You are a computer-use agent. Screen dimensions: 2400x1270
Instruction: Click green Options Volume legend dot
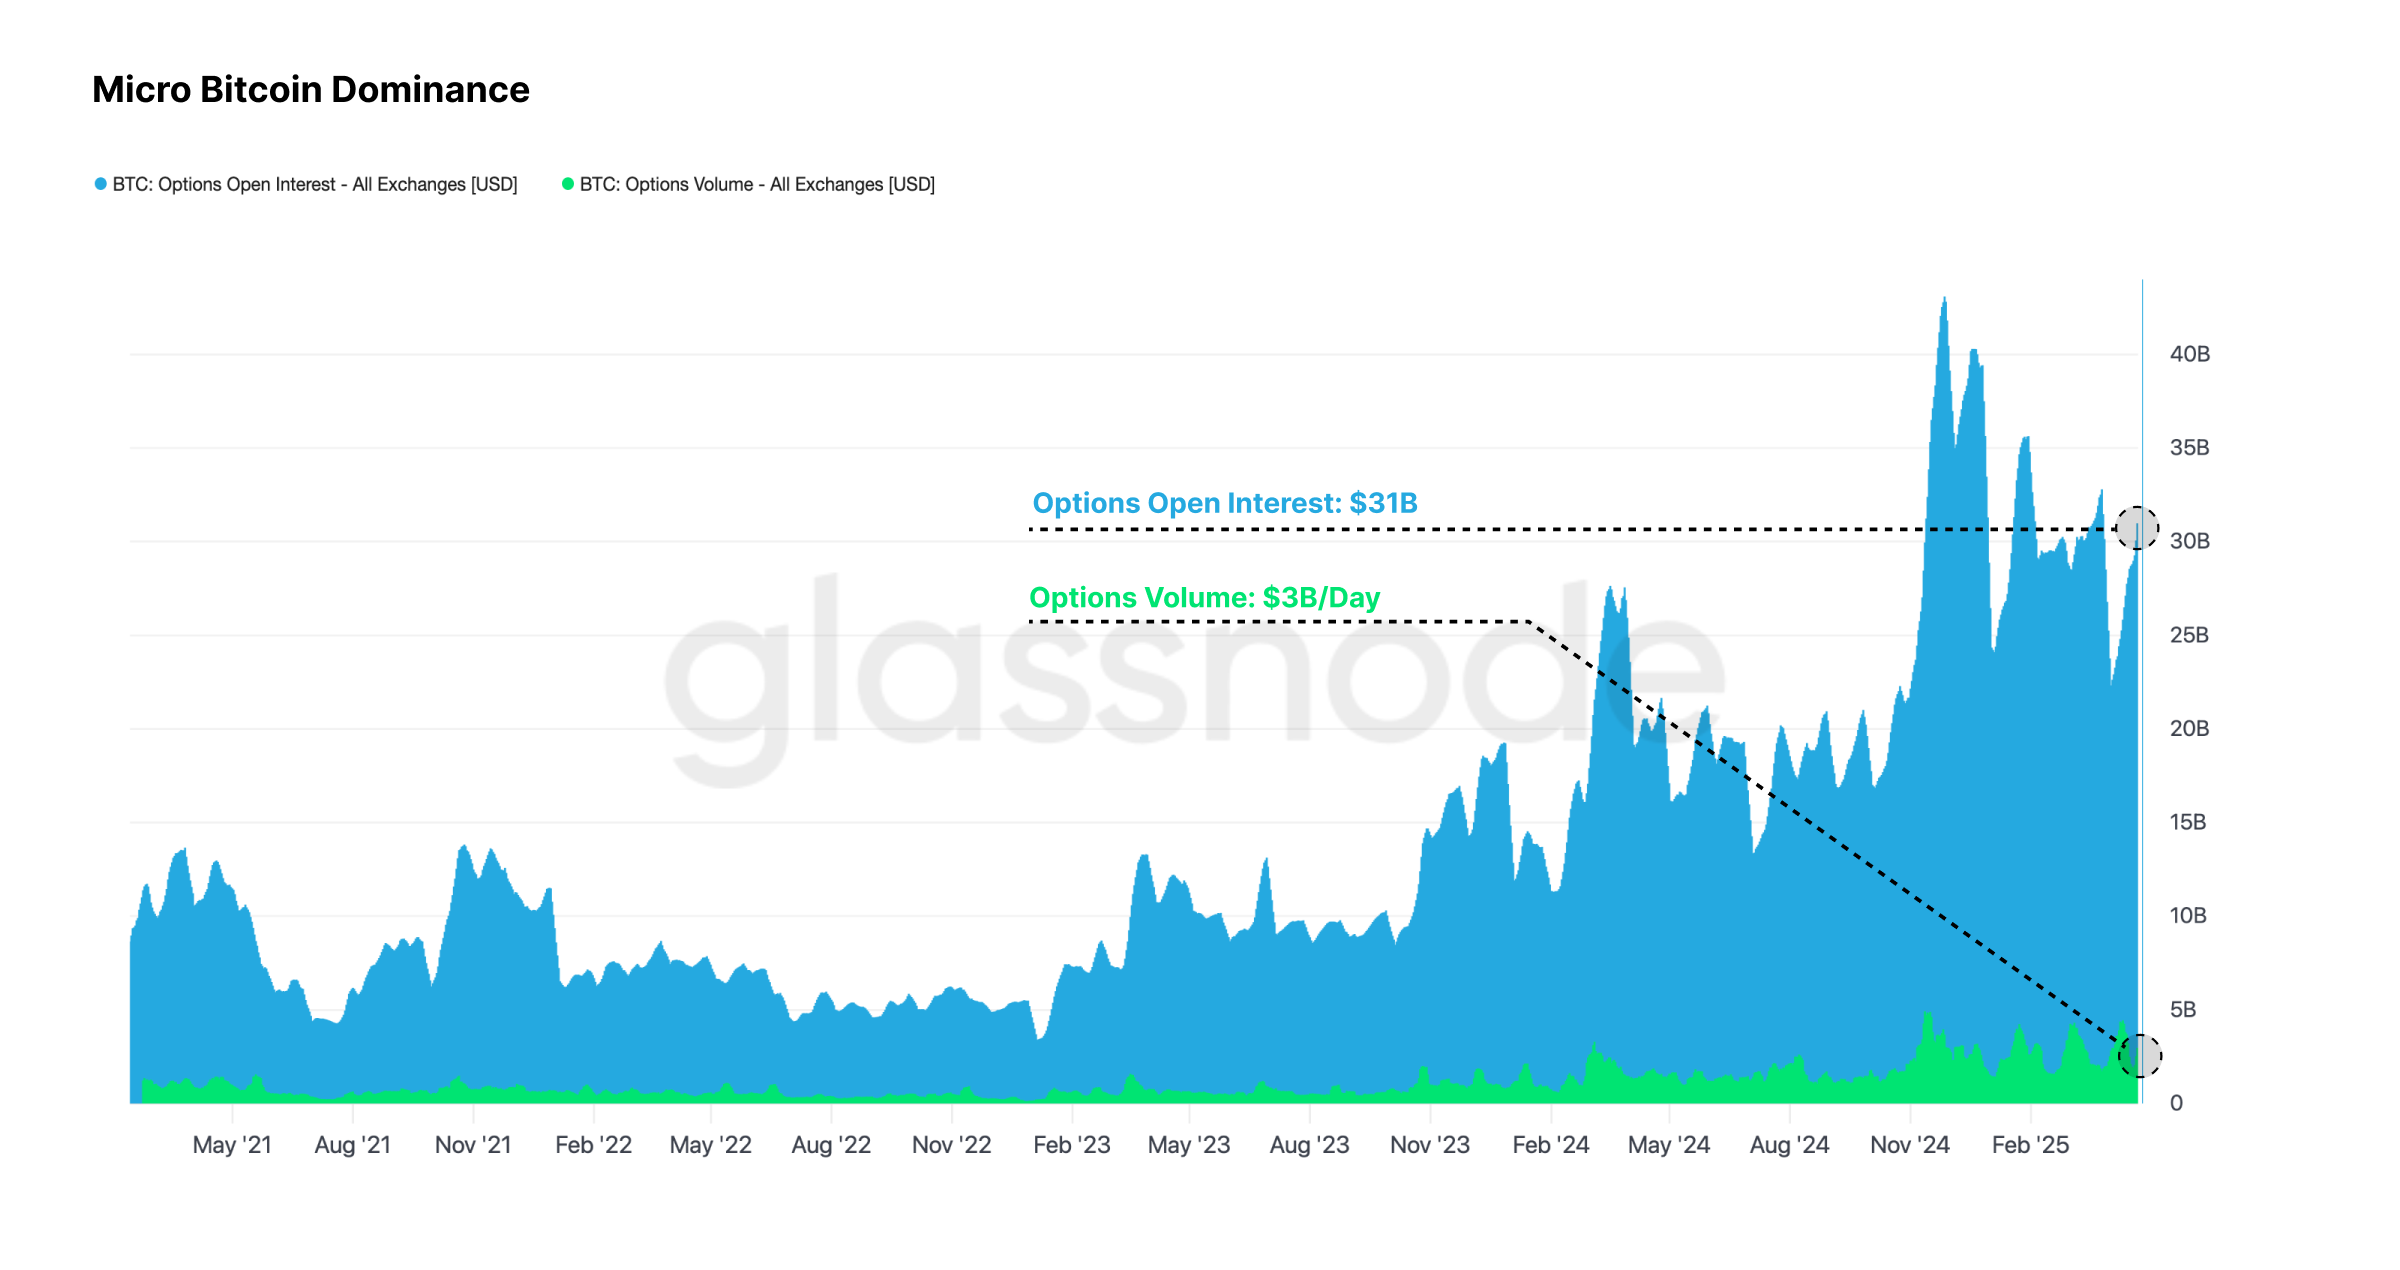(567, 184)
